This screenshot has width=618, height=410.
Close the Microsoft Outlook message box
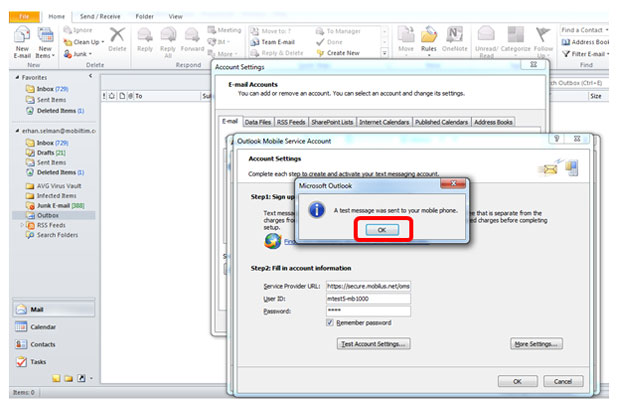(x=453, y=183)
